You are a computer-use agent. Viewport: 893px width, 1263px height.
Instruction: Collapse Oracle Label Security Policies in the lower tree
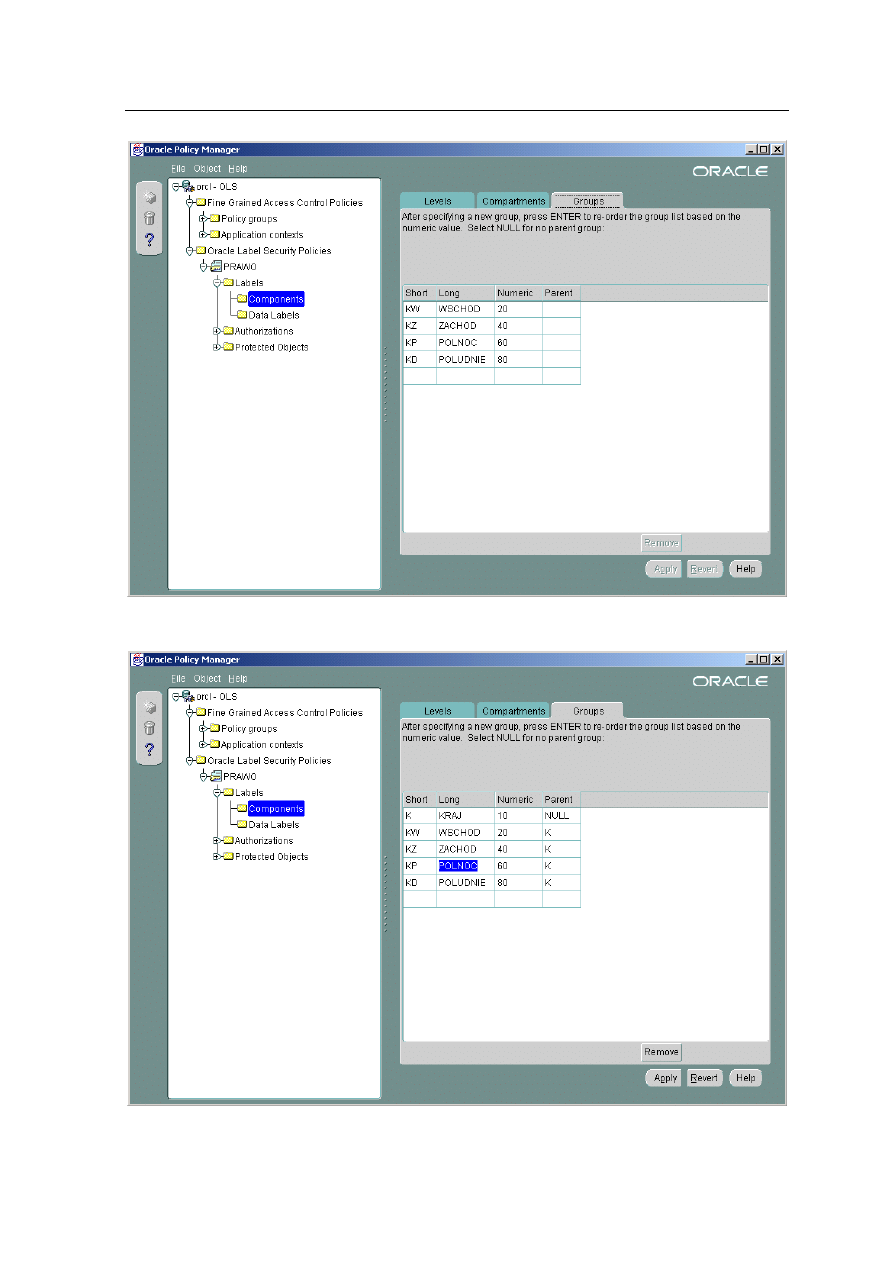point(189,761)
